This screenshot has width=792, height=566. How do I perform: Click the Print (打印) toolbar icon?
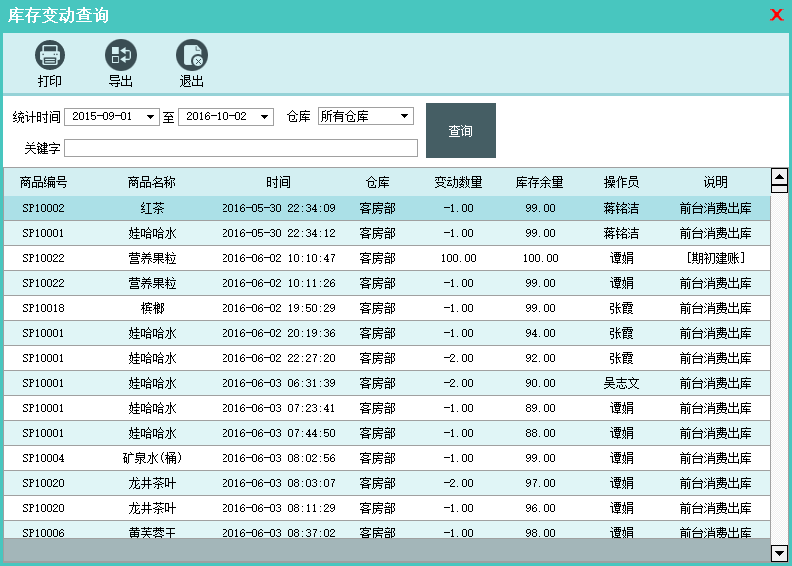(x=50, y=56)
